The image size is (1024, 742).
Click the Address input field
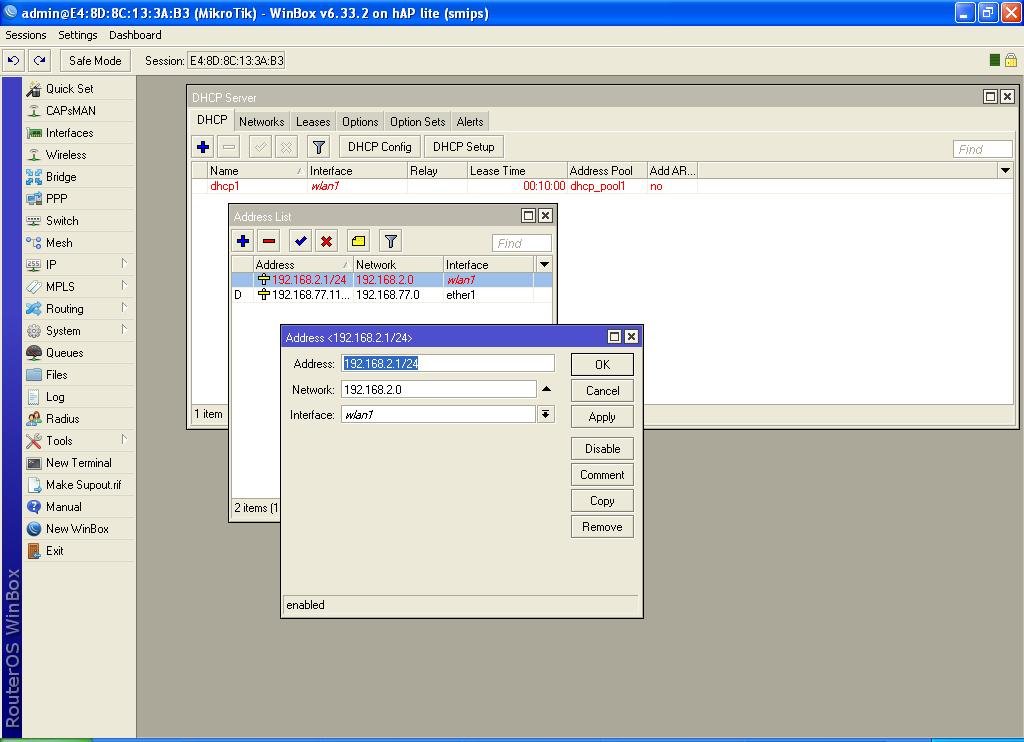[x=447, y=364]
